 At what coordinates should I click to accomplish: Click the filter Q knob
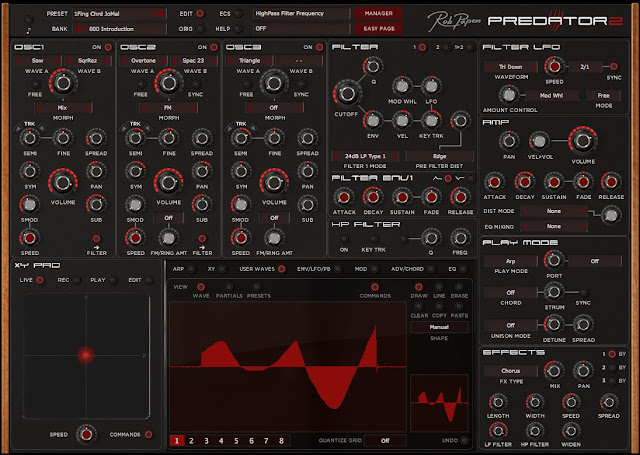pyautogui.click(x=372, y=66)
